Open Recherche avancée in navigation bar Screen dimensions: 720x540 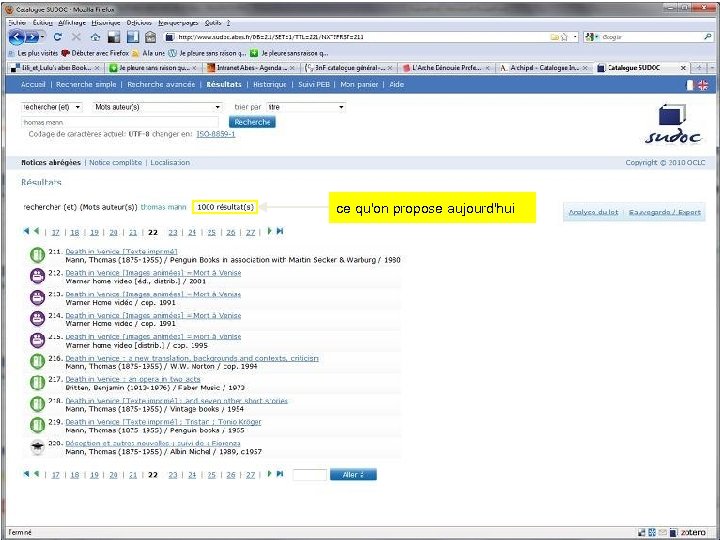click(x=161, y=84)
